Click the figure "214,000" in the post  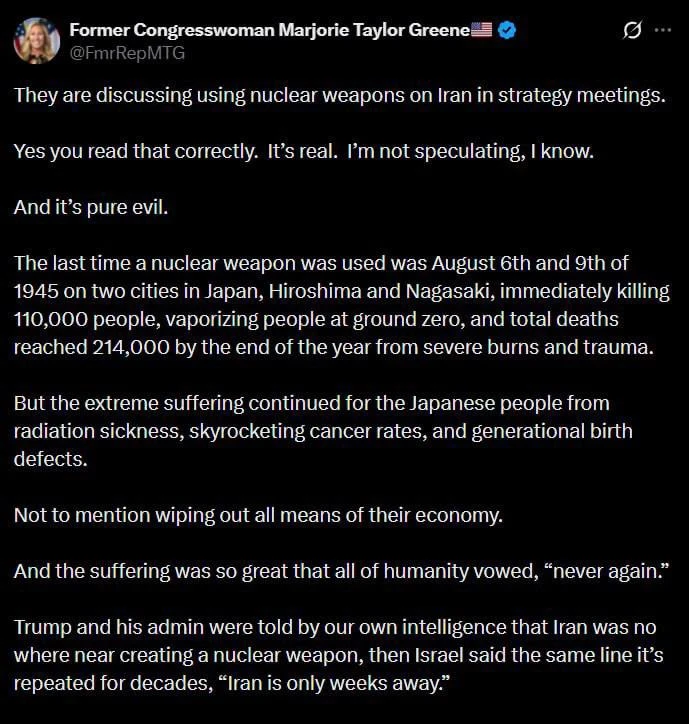(131, 348)
